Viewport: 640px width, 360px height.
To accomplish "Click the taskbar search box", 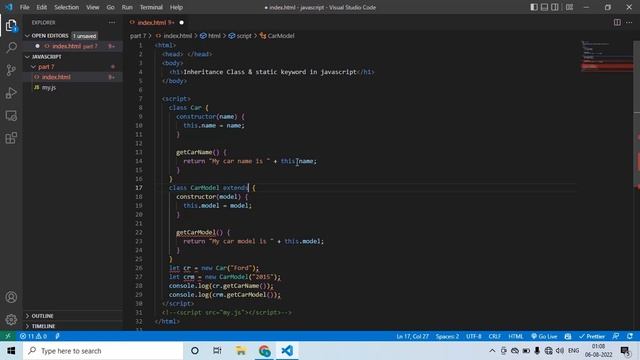I will click(103, 351).
